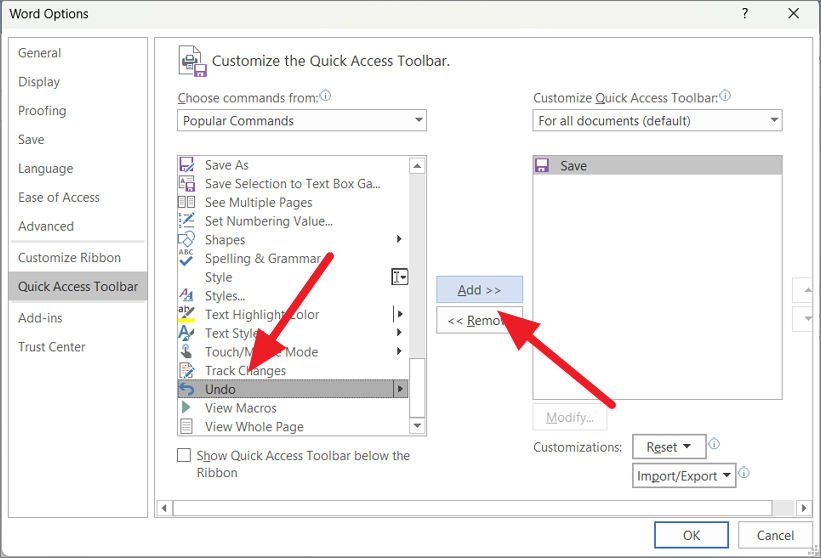Select the Text Highlight Color icon
Image resolution: width=821 pixels, height=558 pixels.
pos(186,314)
